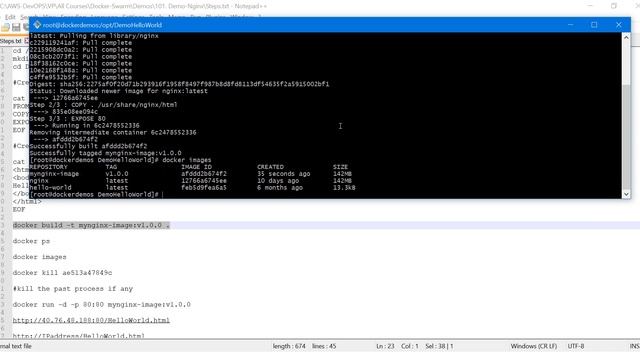This screenshot has width=640, height=360.
Task: Click the SIZE column header in terminal
Action: [x=340, y=167]
